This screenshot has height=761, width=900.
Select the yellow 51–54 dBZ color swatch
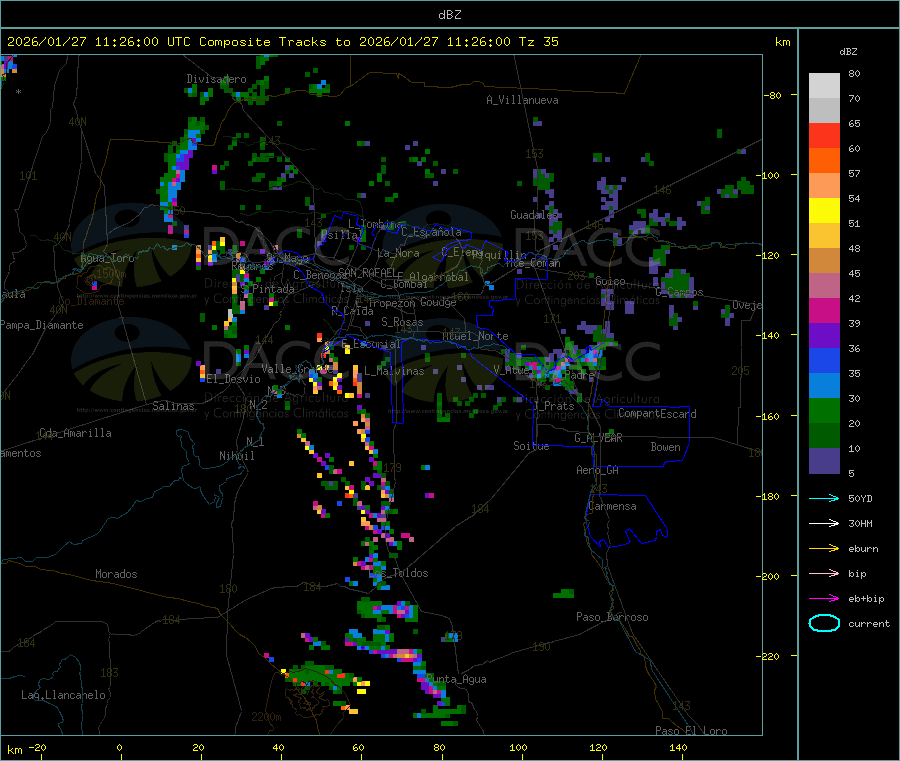point(824,211)
